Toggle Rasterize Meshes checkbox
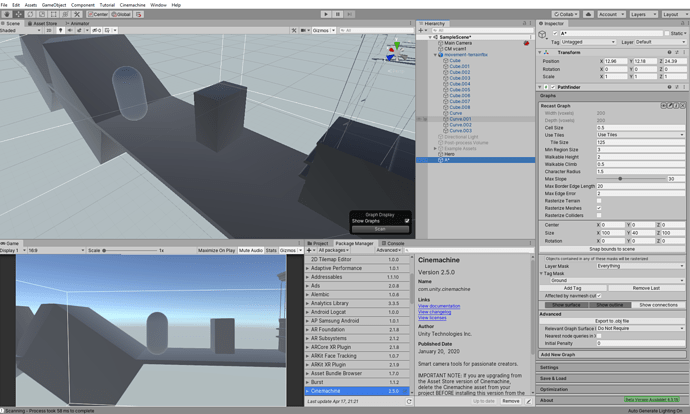The height and width of the screenshot is (414, 690). 599,208
